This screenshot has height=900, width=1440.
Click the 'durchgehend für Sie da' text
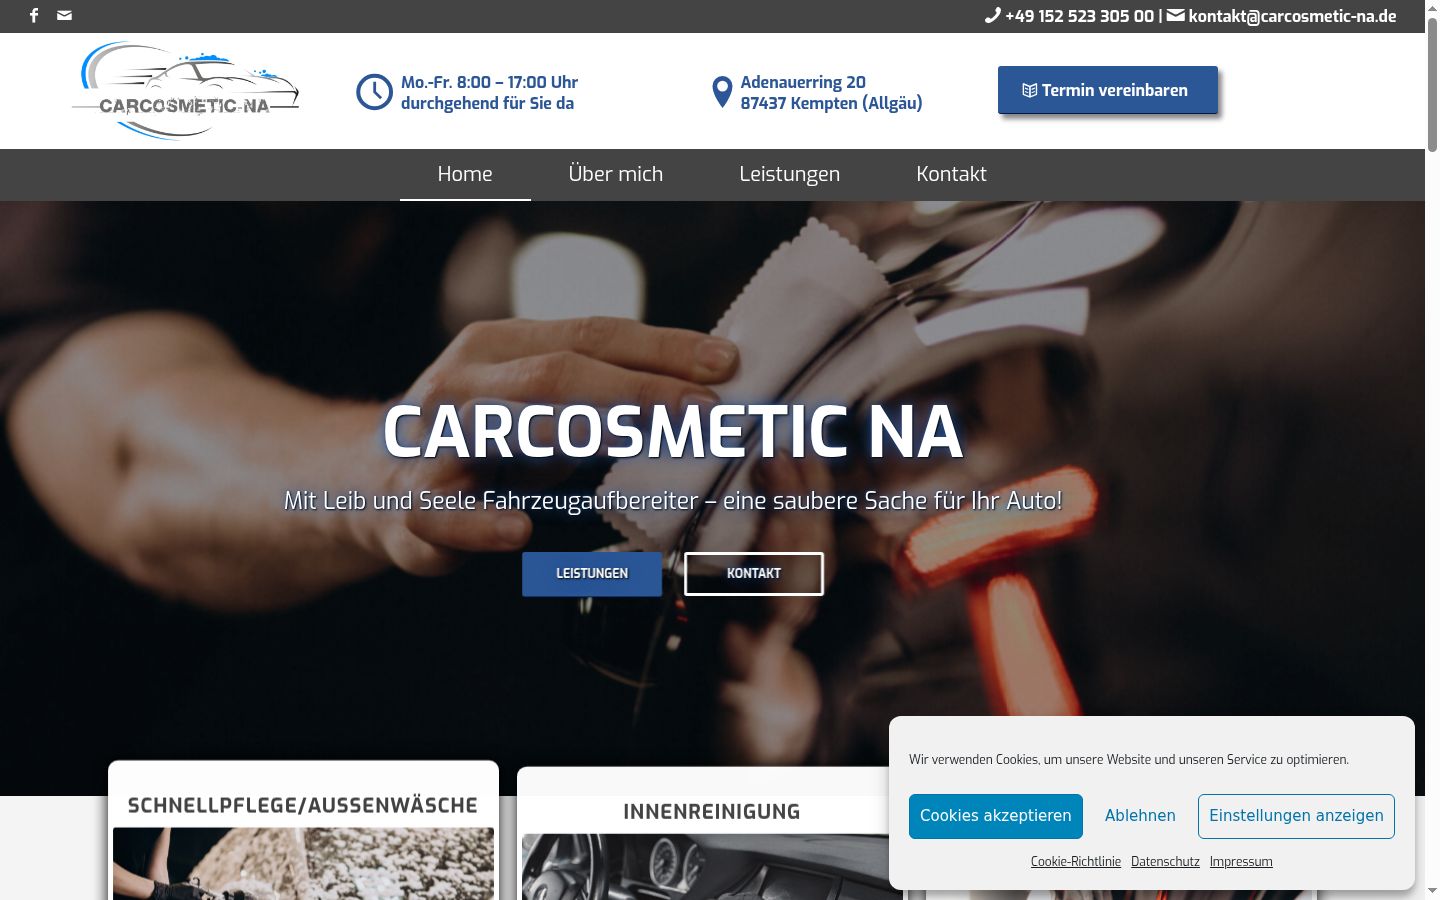coord(487,103)
